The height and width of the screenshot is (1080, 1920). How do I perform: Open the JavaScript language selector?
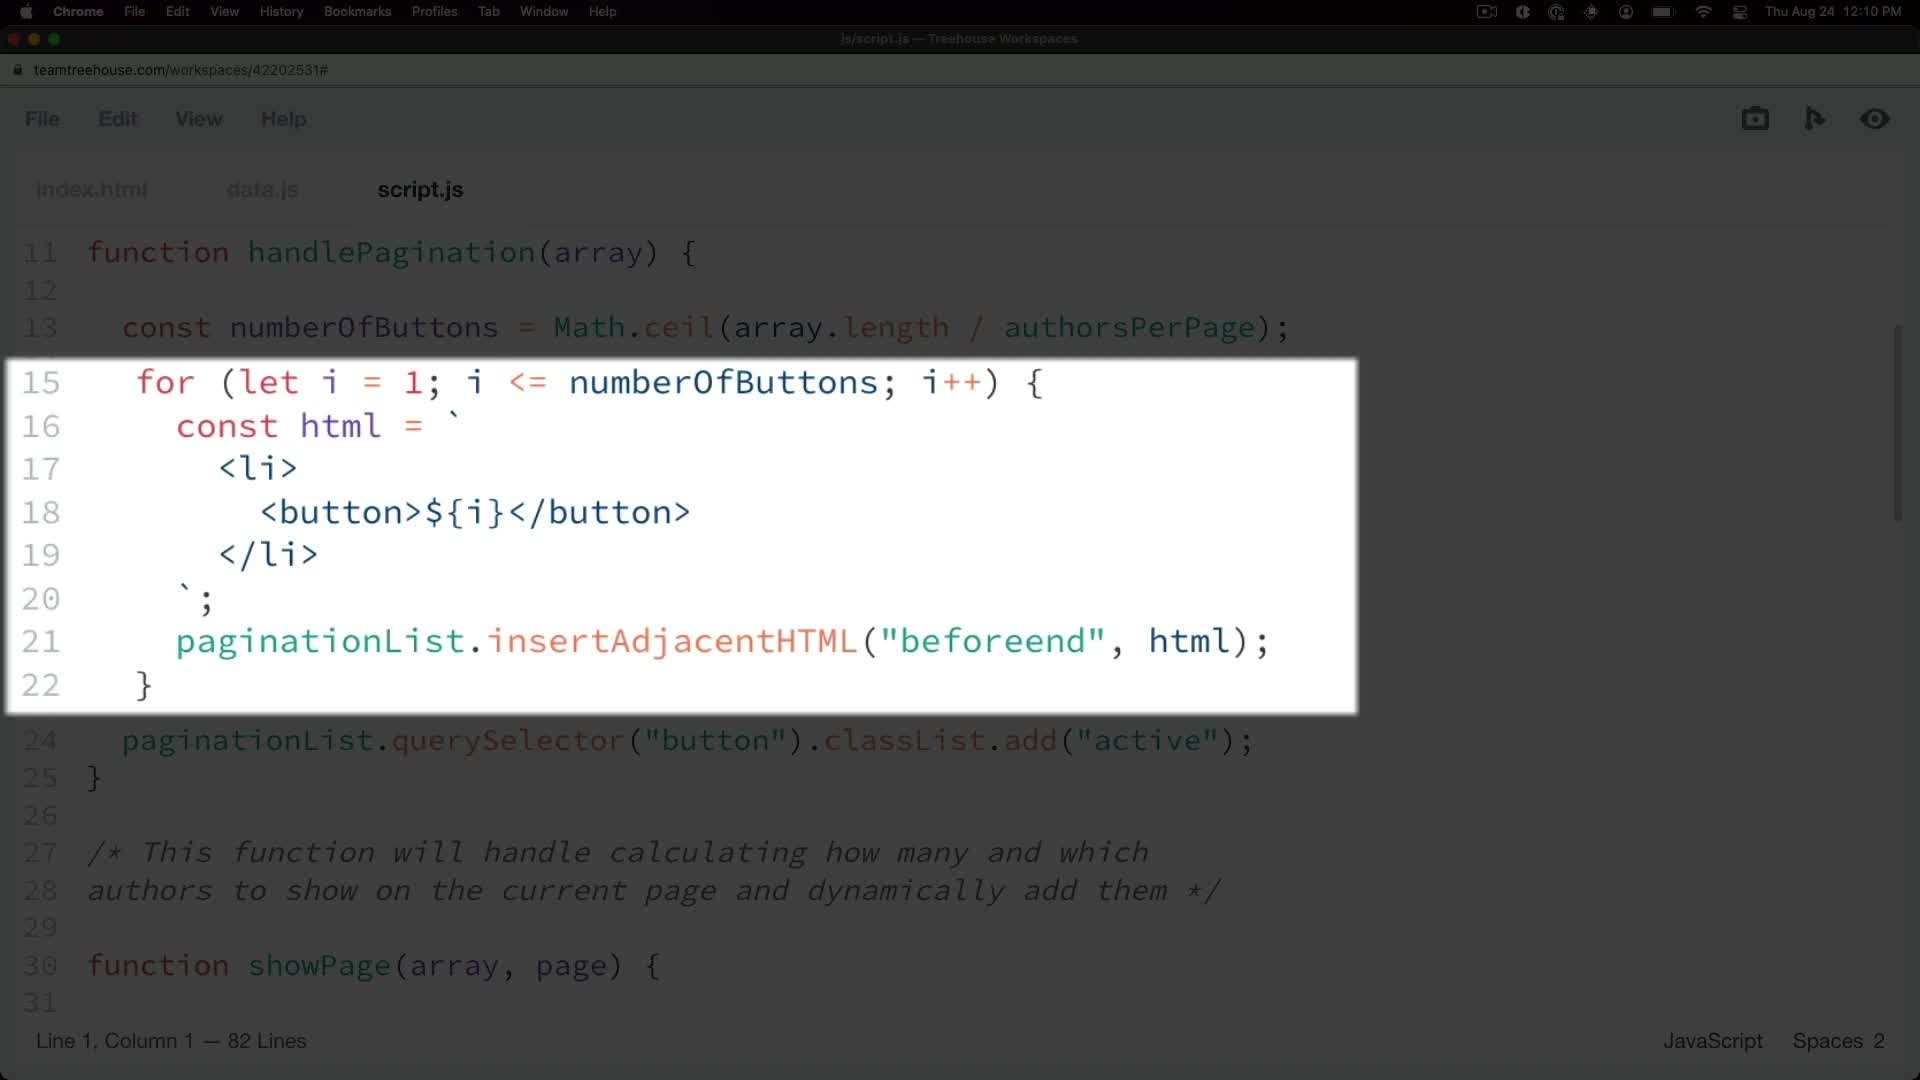point(1713,1041)
